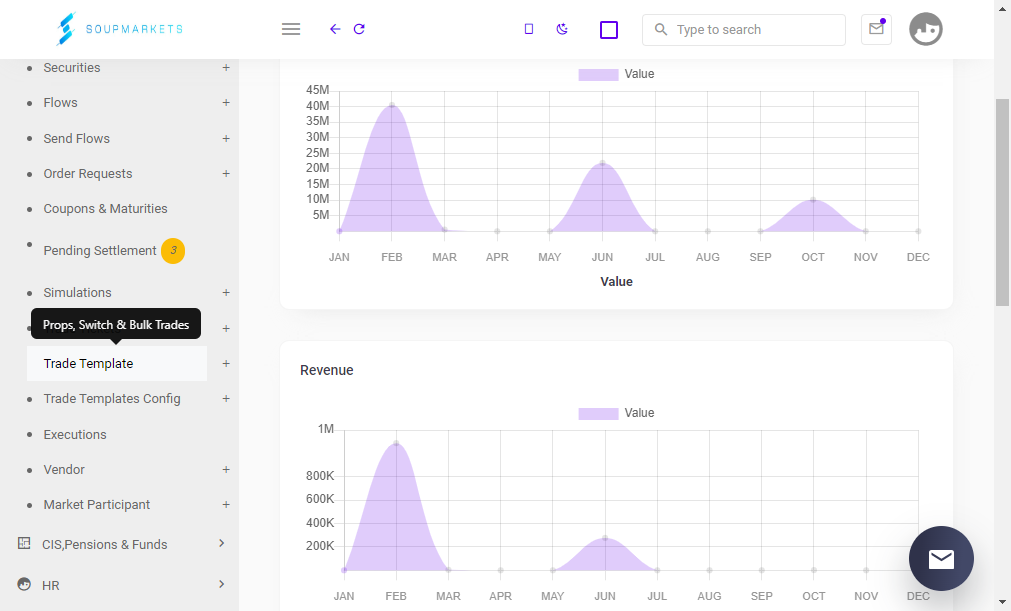Open CIS,Pensions & Funds section
Viewport: 1011px width, 611px height.
point(104,545)
